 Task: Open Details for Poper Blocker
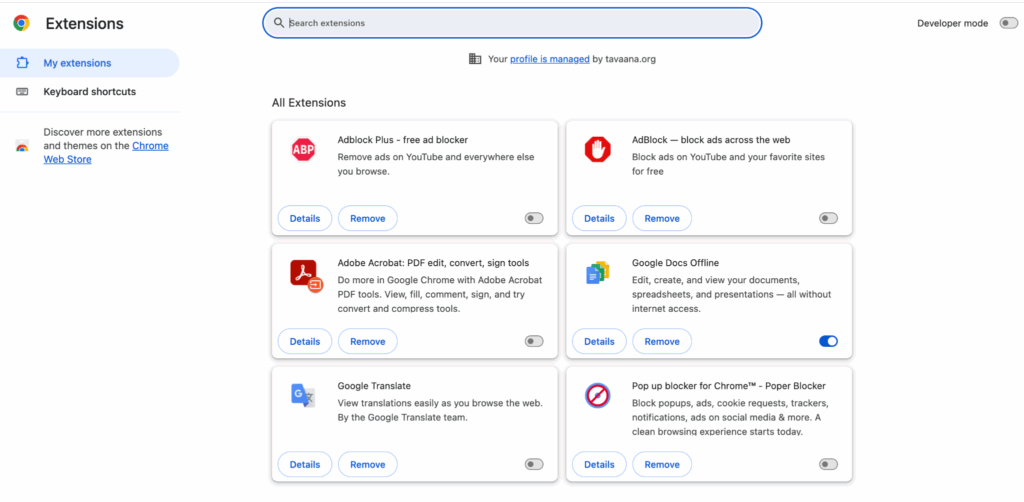pos(600,464)
